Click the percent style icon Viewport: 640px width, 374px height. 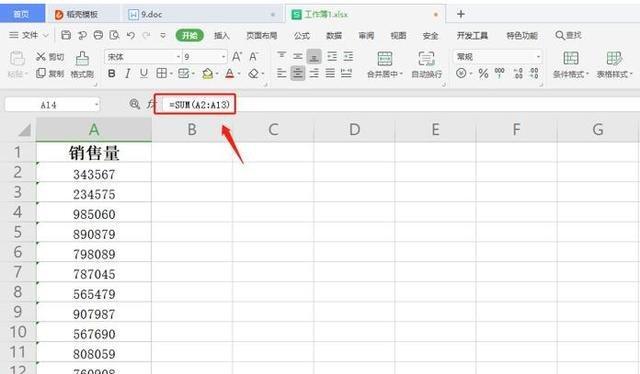pos(483,73)
